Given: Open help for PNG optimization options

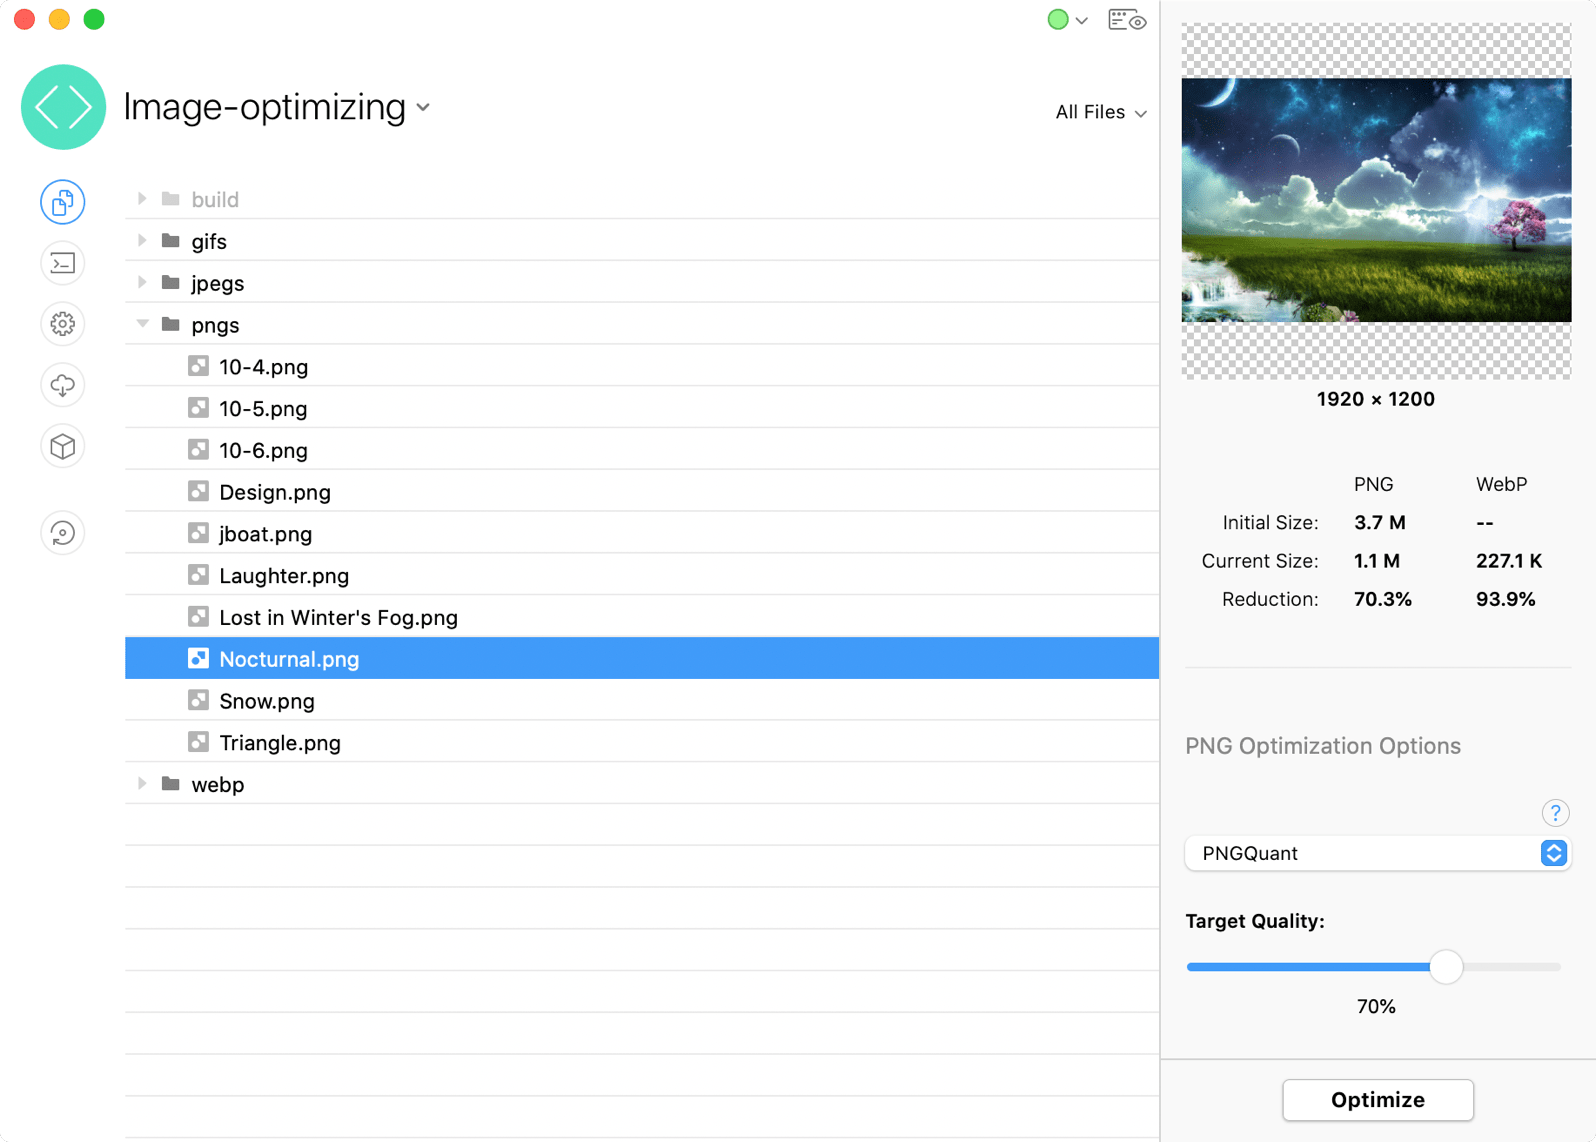Looking at the screenshot, I should 1555,813.
